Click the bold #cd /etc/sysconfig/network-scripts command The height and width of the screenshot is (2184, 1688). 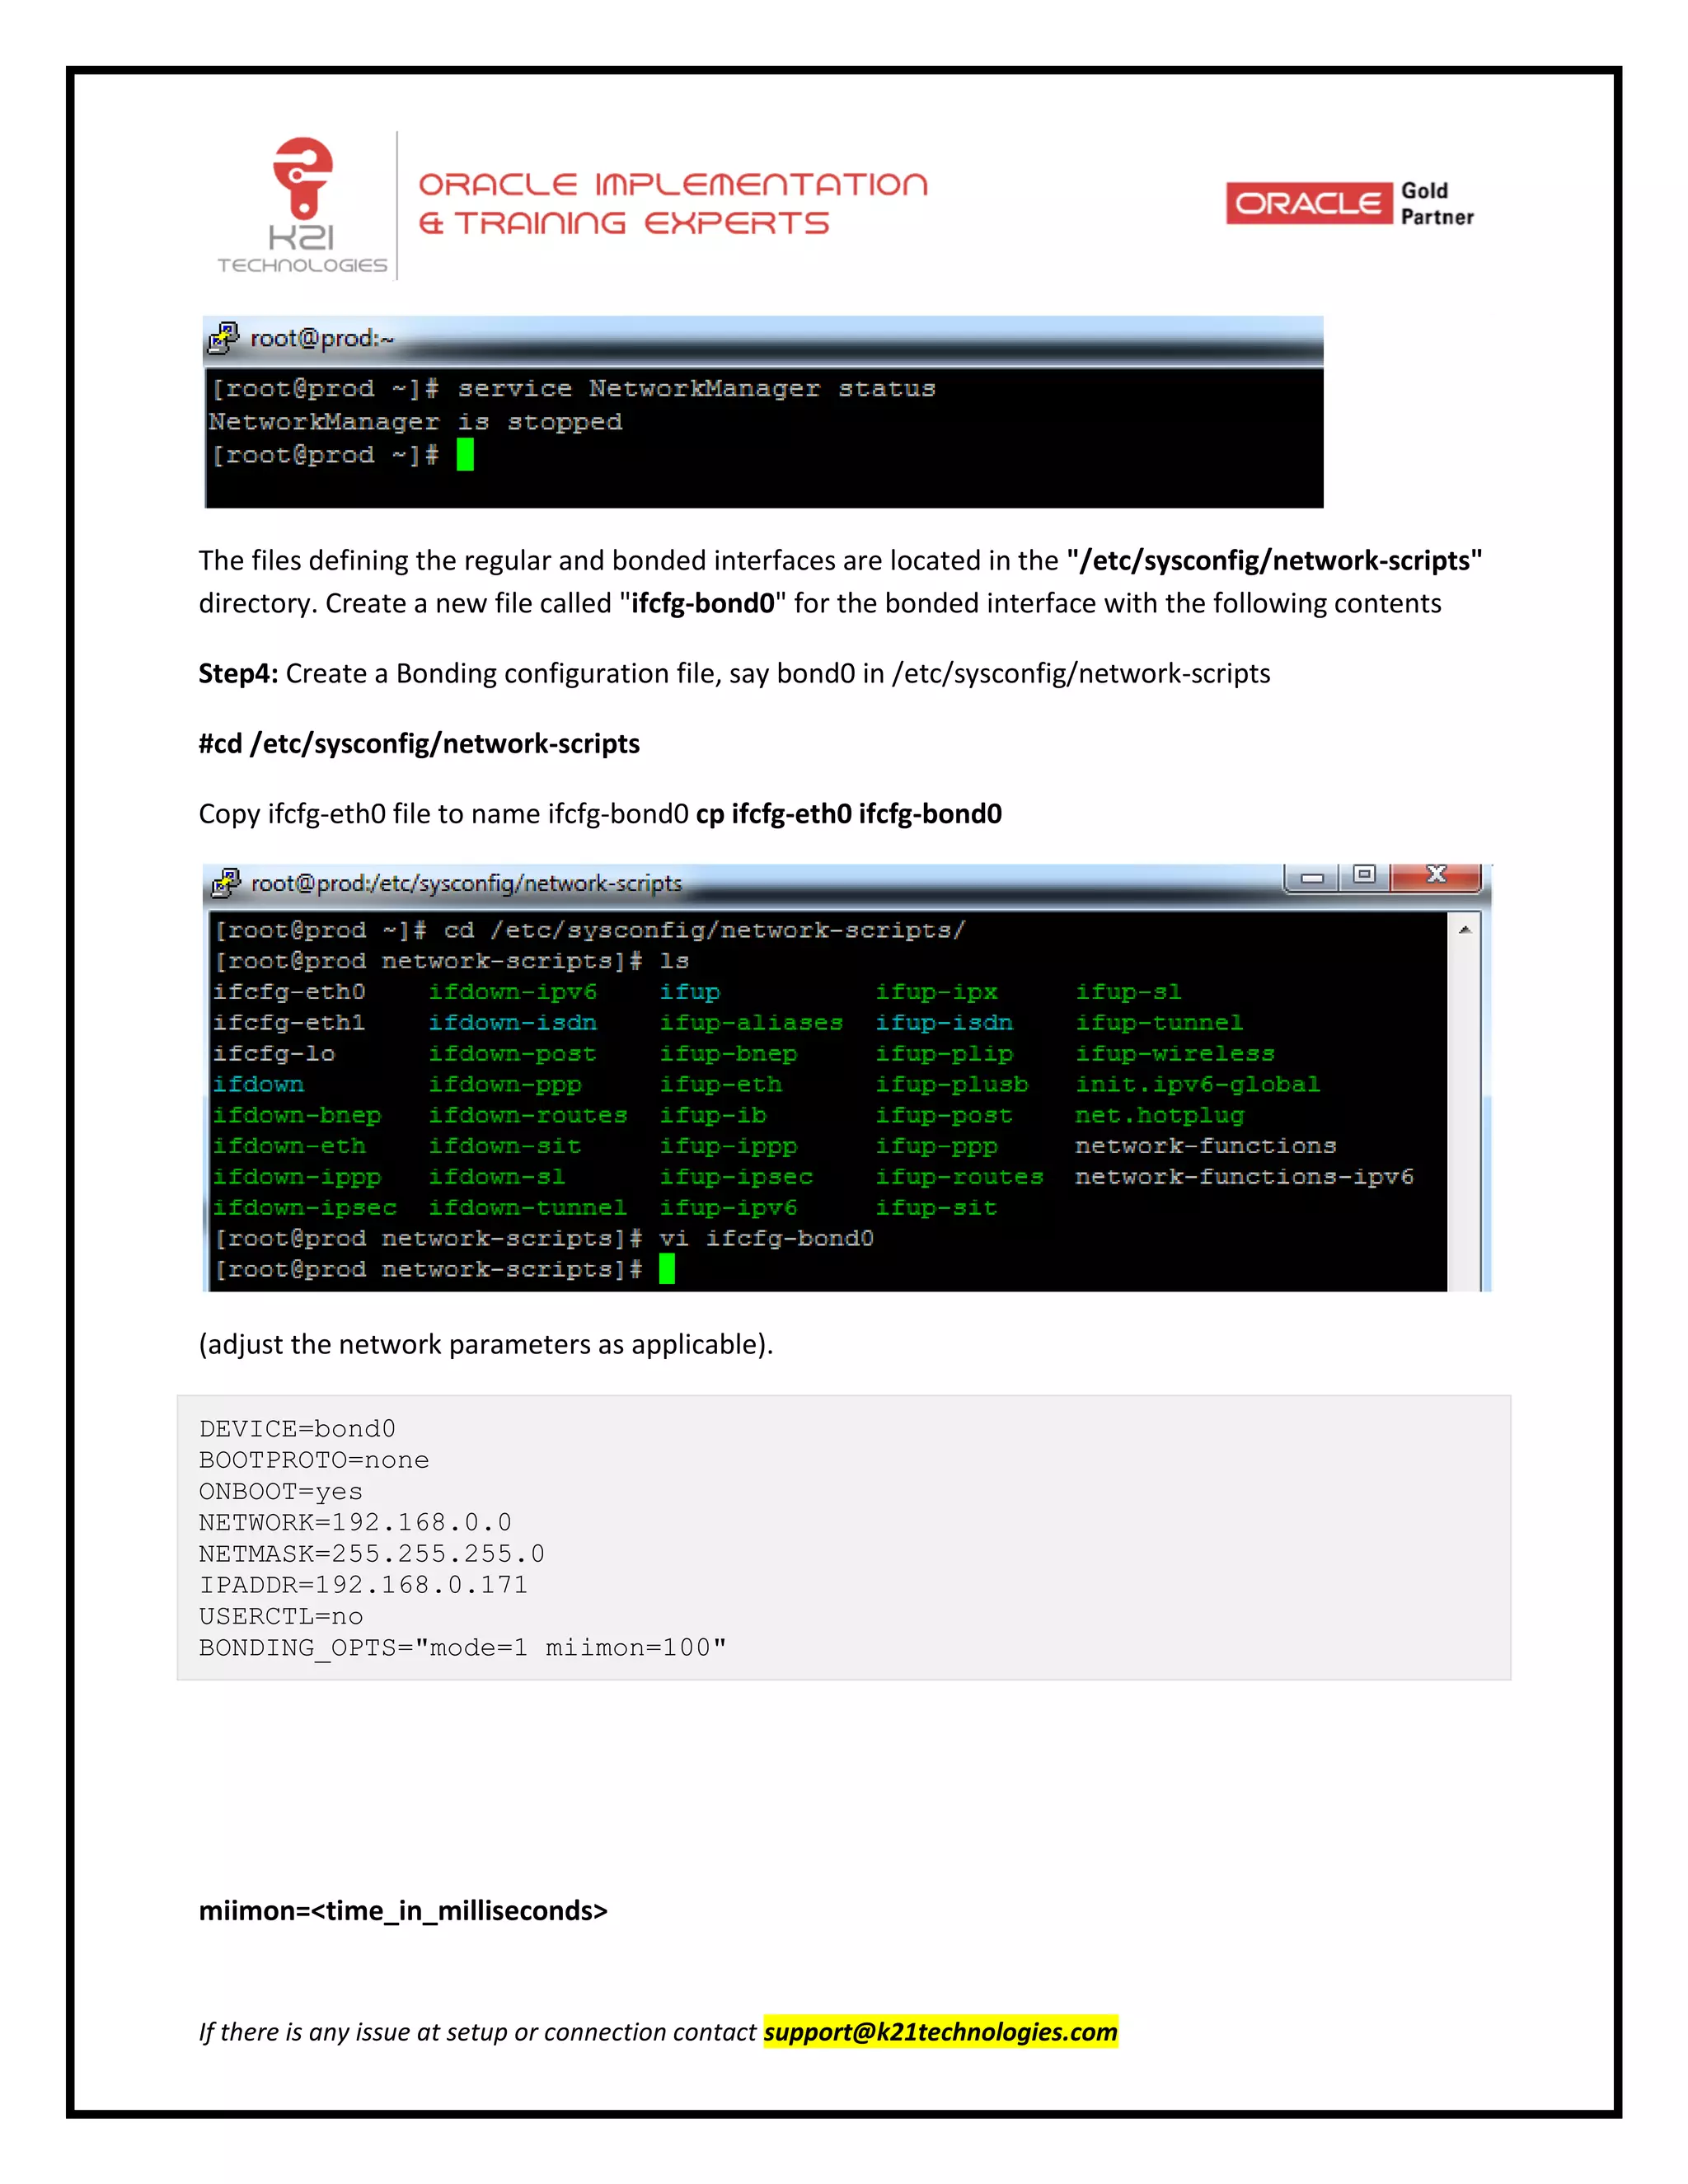tap(419, 744)
